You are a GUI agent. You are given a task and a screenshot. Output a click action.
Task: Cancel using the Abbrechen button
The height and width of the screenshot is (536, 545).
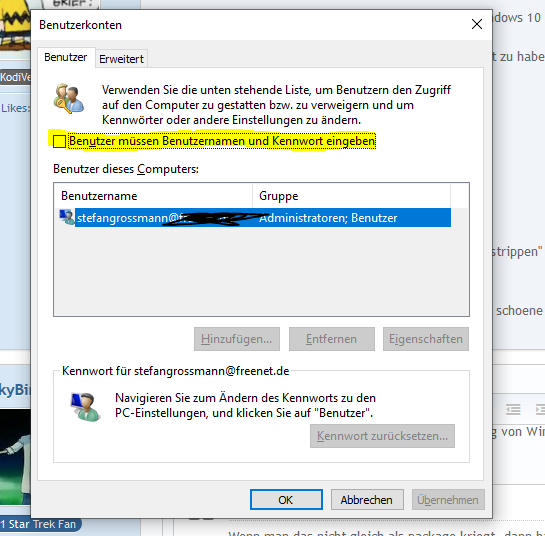[x=367, y=500]
